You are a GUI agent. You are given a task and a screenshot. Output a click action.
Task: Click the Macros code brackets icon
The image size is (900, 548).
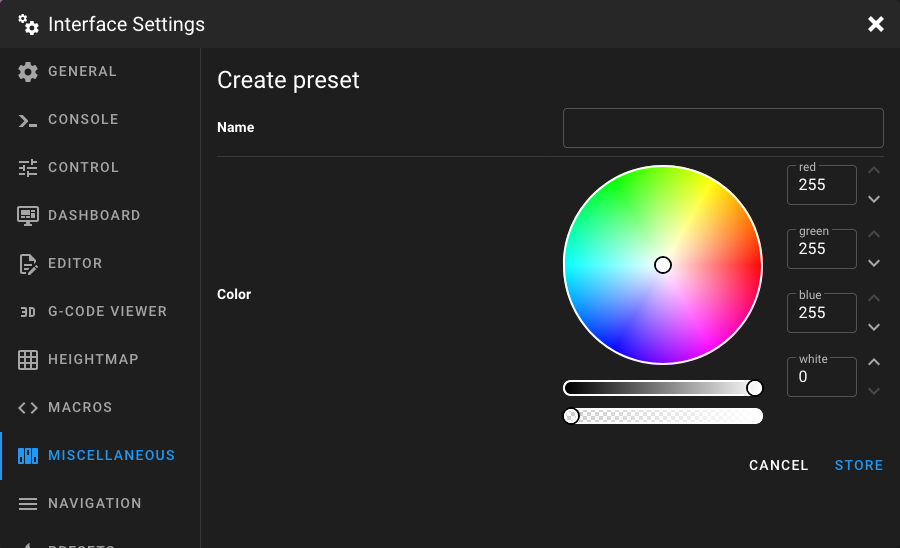[28, 408]
